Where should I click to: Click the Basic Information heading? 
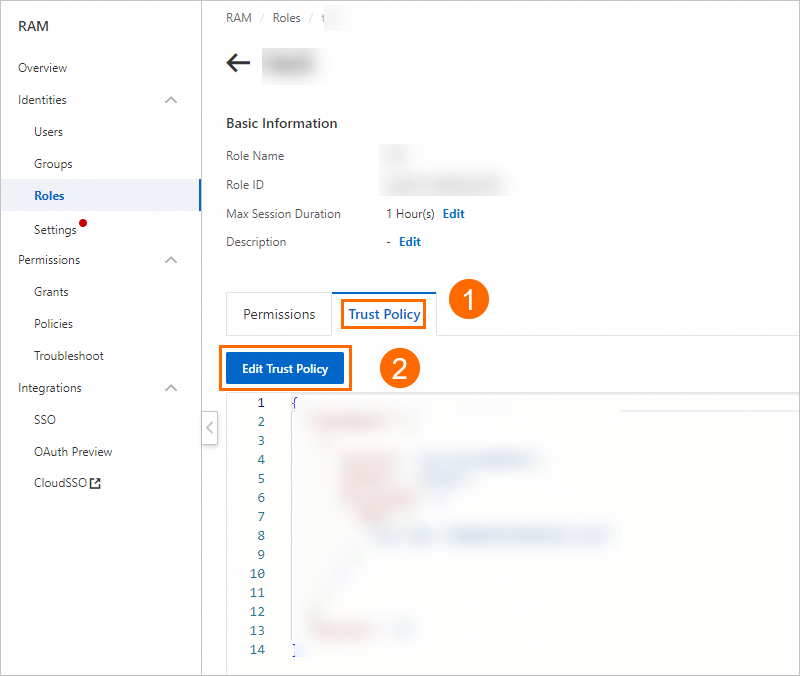(x=282, y=123)
